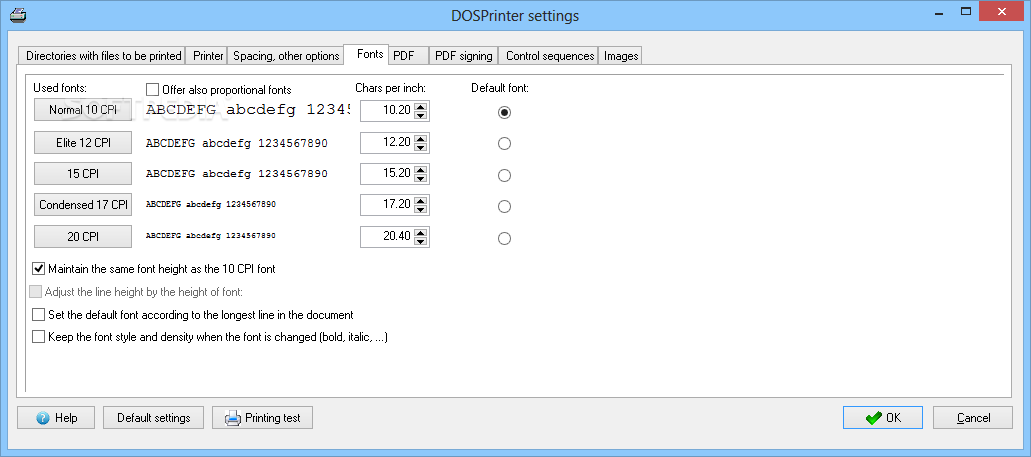Cancel the settings dialog
This screenshot has width=1031, height=457.
(972, 418)
